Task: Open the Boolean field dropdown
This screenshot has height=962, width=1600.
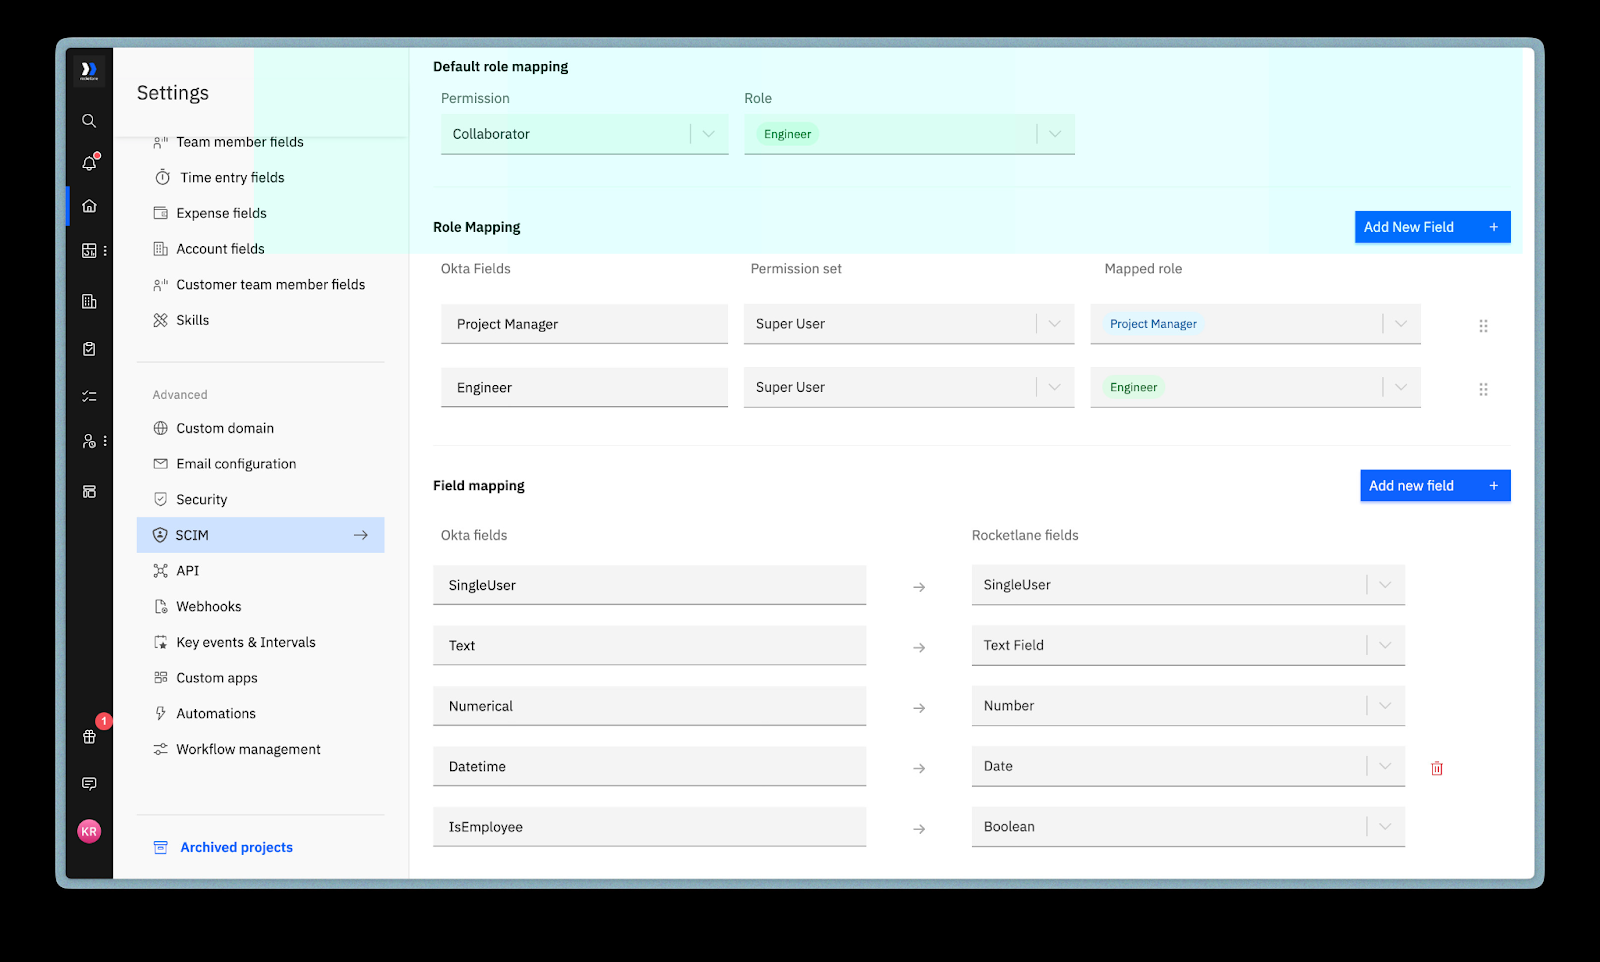Action: [x=1188, y=827]
